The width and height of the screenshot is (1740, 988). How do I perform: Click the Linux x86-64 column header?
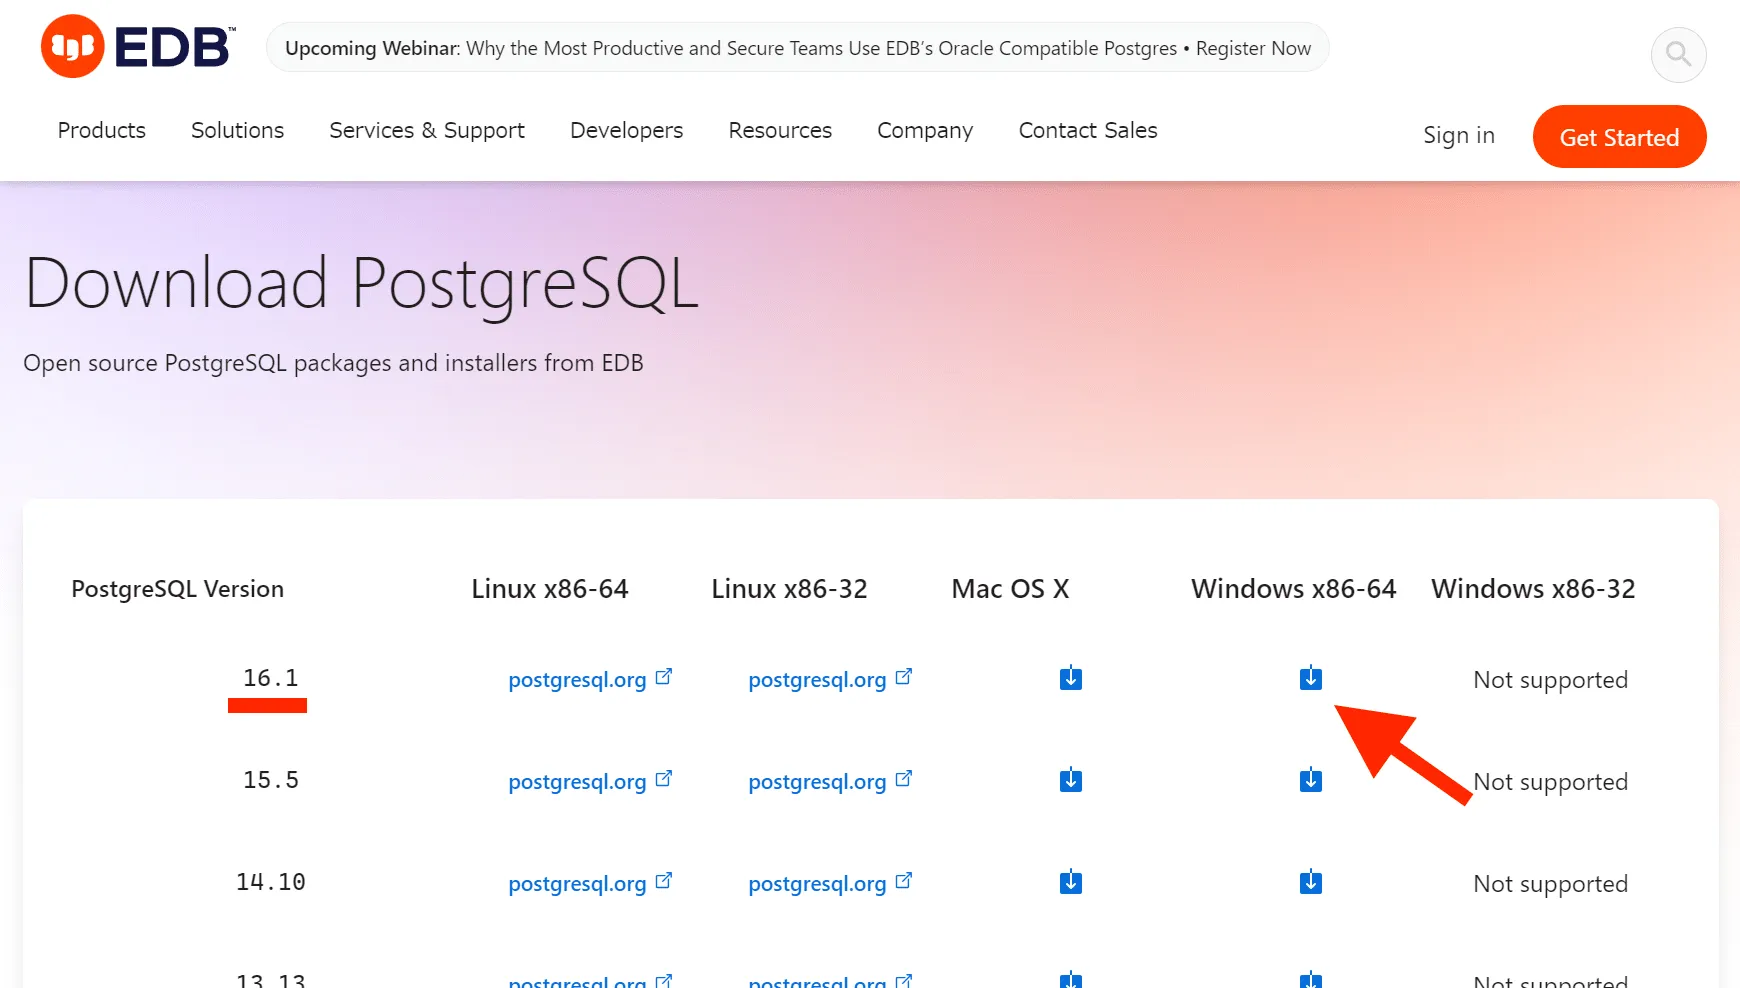point(549,589)
